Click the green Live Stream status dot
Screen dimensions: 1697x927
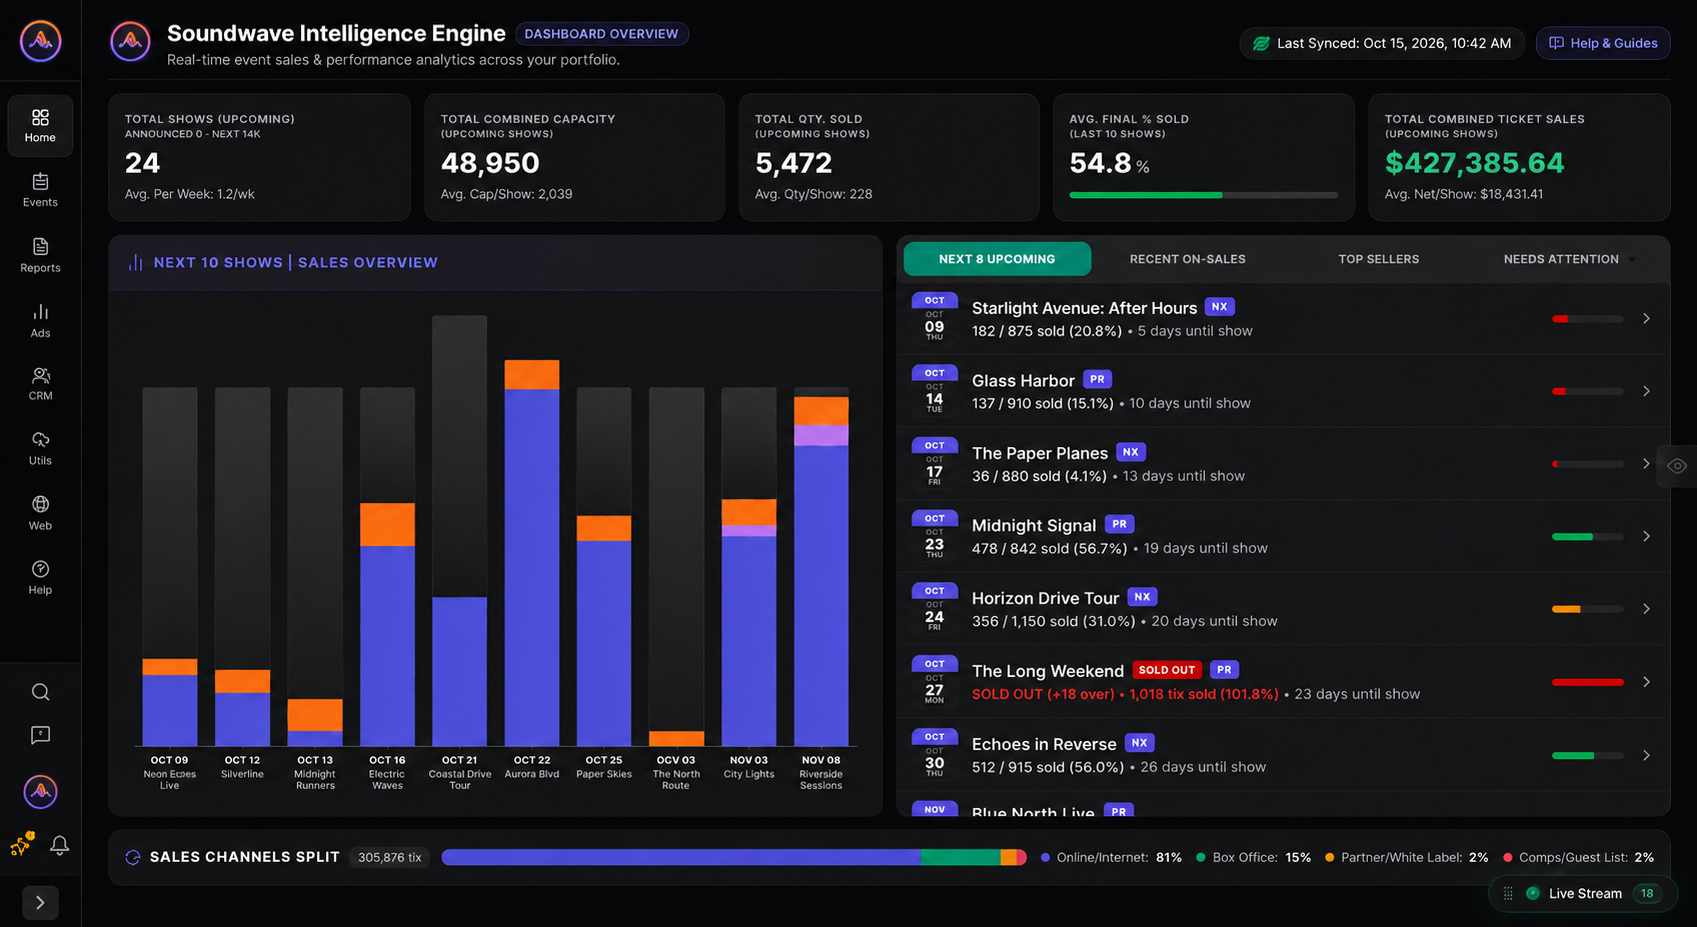(x=1532, y=893)
